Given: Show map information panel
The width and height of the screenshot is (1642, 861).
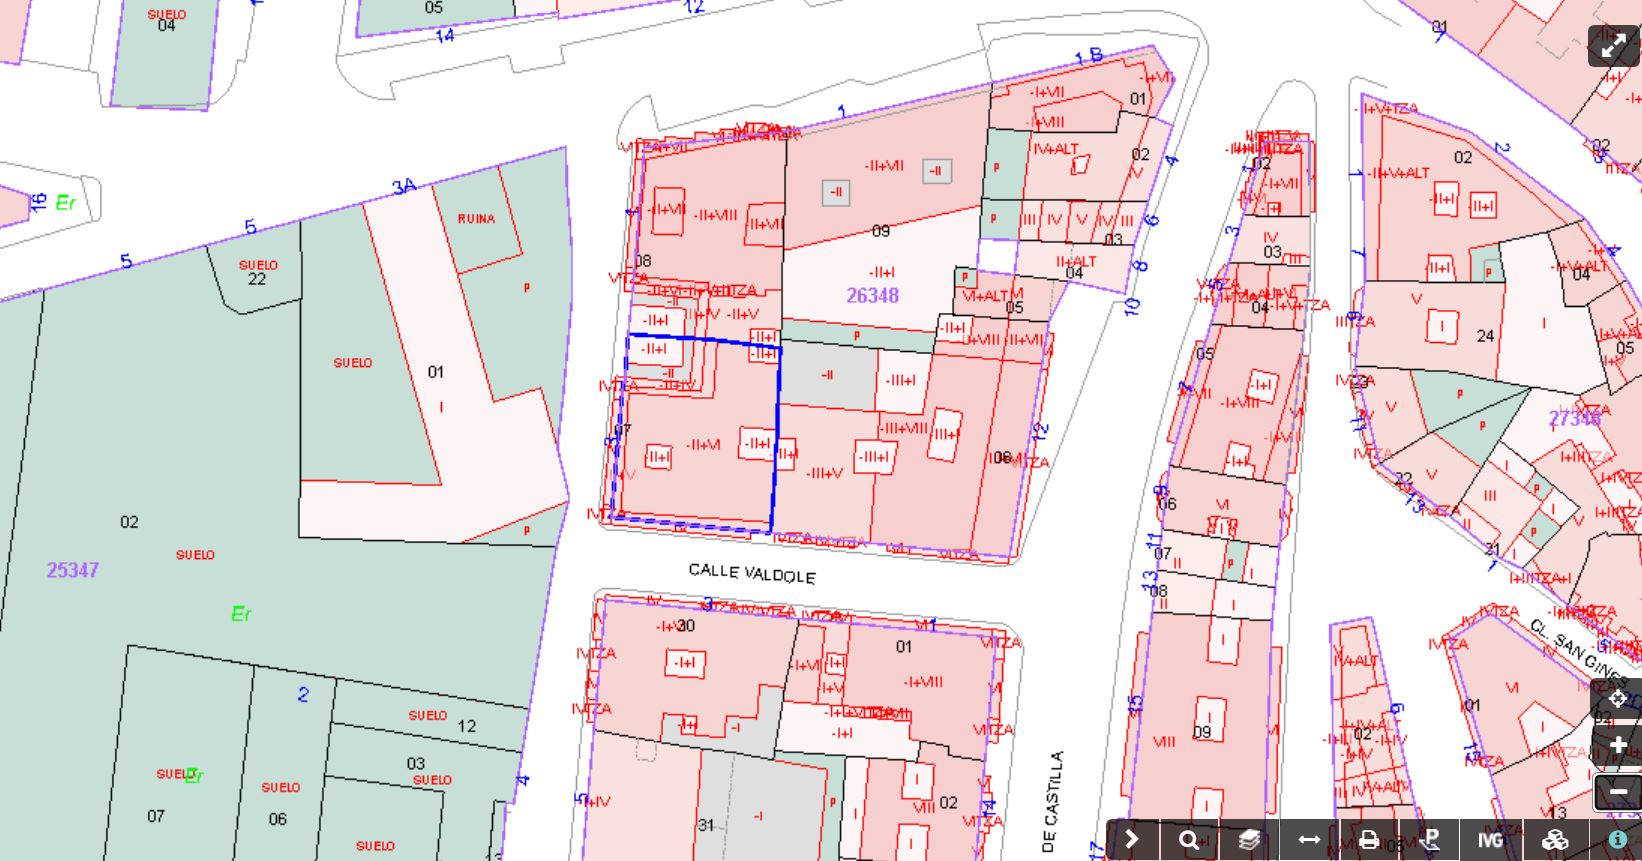Looking at the screenshot, I should pos(1617,840).
